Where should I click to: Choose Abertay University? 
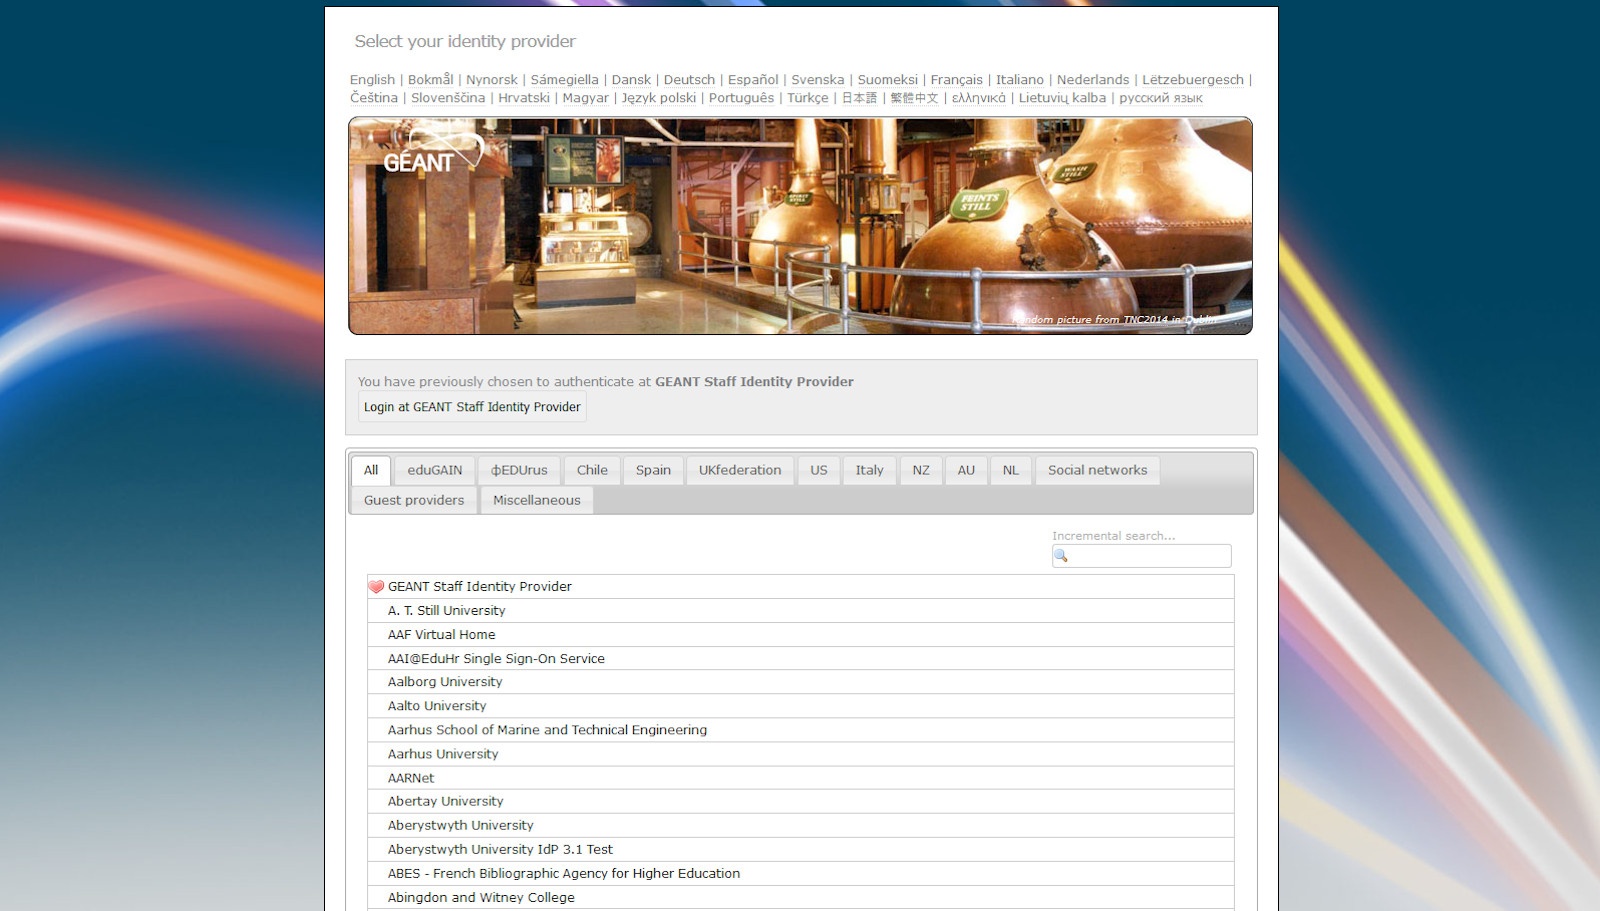click(800, 801)
